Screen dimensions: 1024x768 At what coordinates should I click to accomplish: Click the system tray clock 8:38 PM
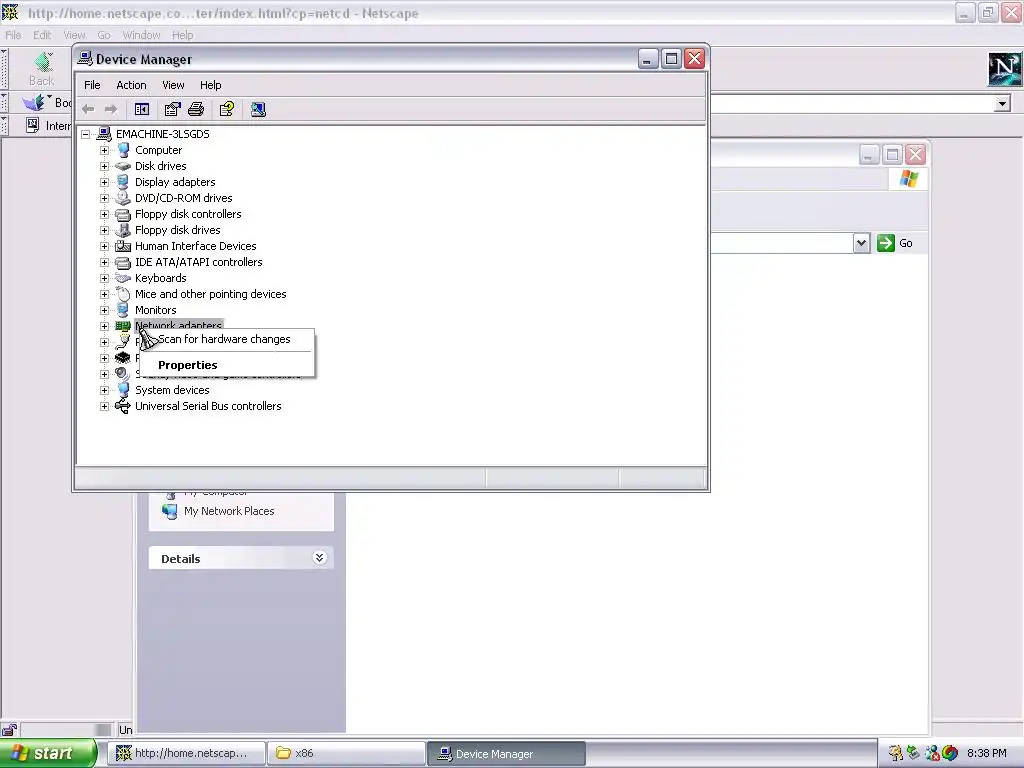click(987, 753)
